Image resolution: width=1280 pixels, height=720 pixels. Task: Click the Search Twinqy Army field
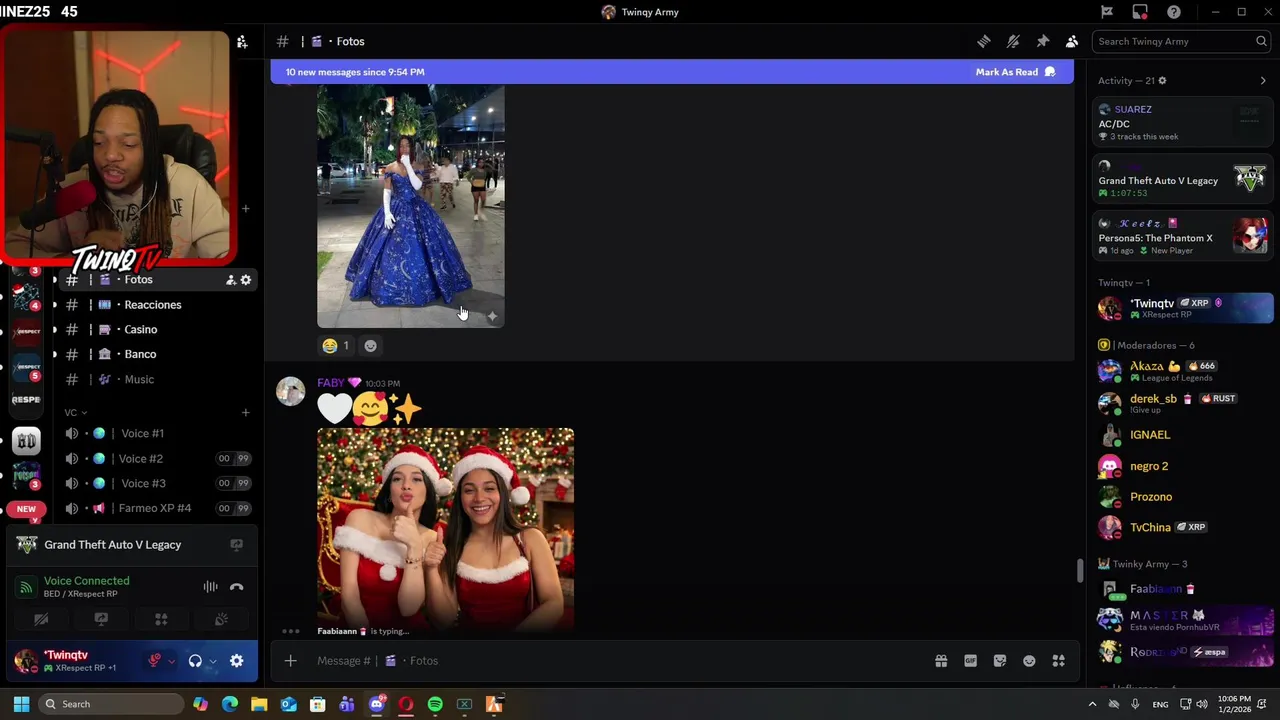click(1181, 41)
